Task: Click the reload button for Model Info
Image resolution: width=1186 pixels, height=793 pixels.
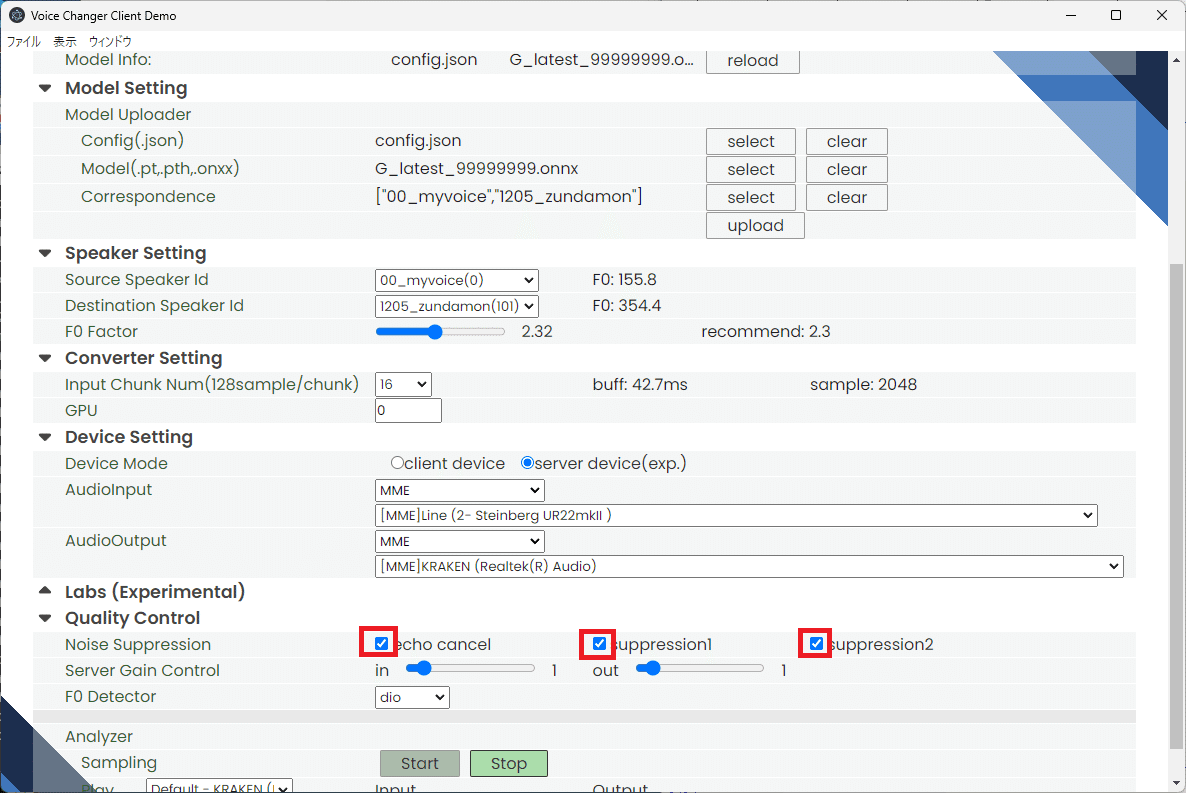Action: tap(753, 61)
